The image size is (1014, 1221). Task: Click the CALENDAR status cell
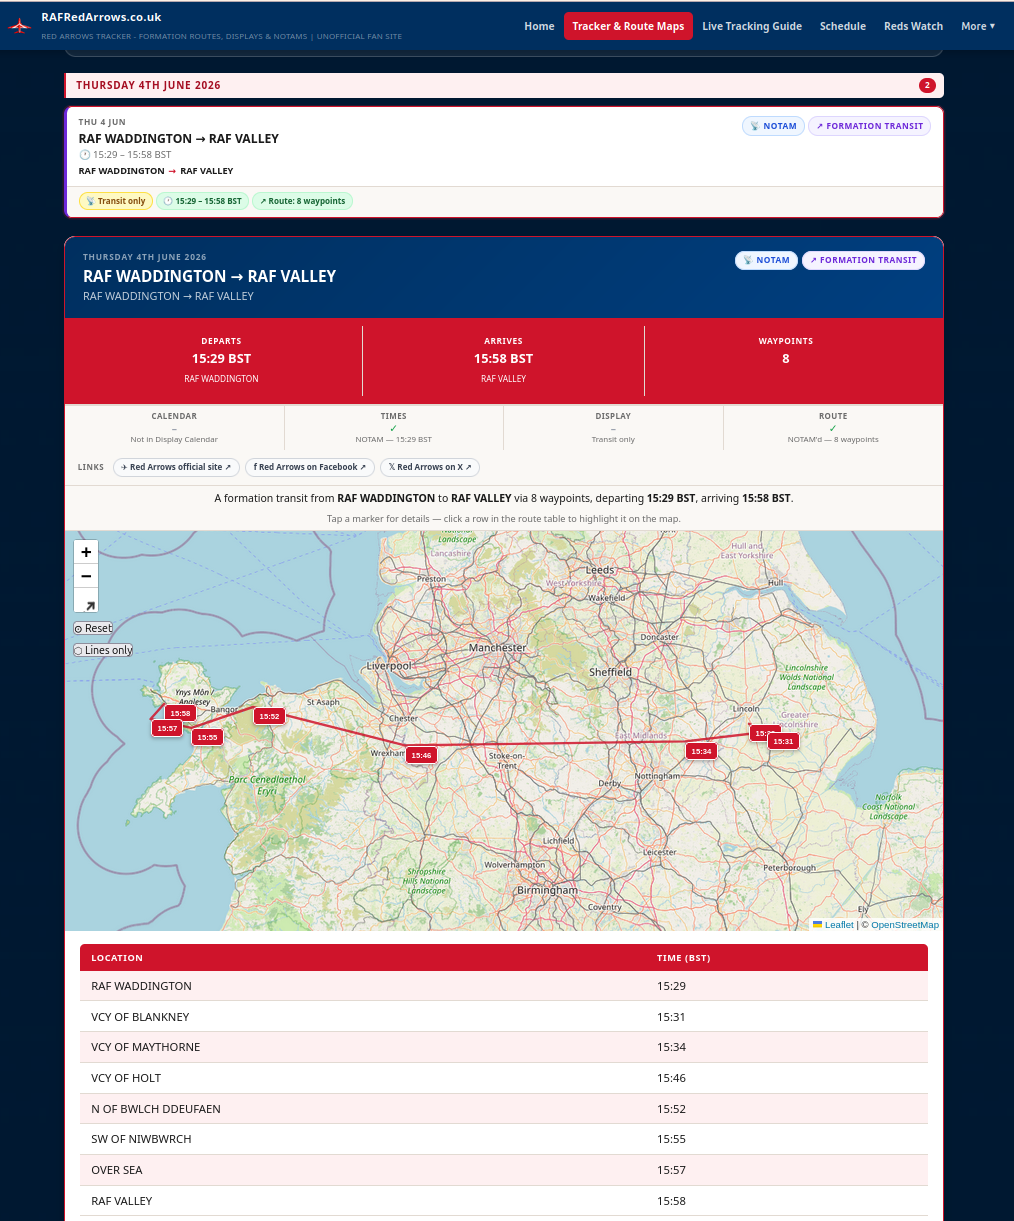(174, 427)
